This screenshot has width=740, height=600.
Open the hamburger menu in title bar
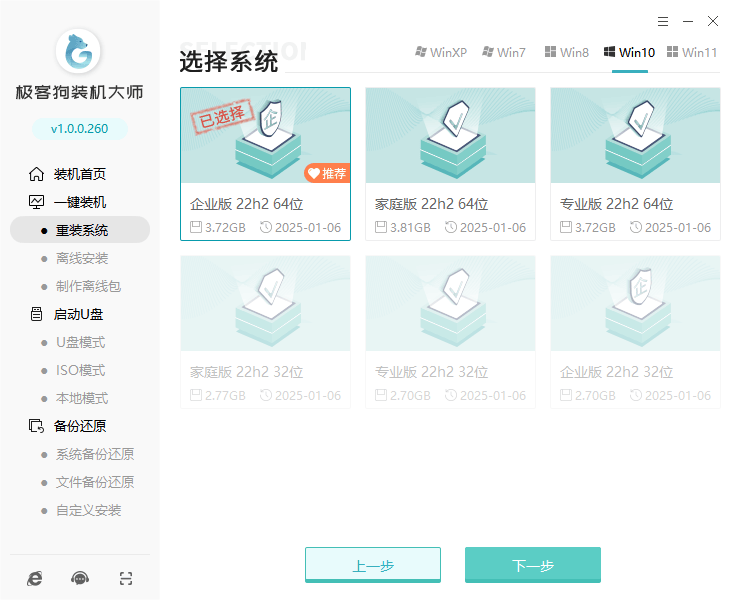[663, 21]
